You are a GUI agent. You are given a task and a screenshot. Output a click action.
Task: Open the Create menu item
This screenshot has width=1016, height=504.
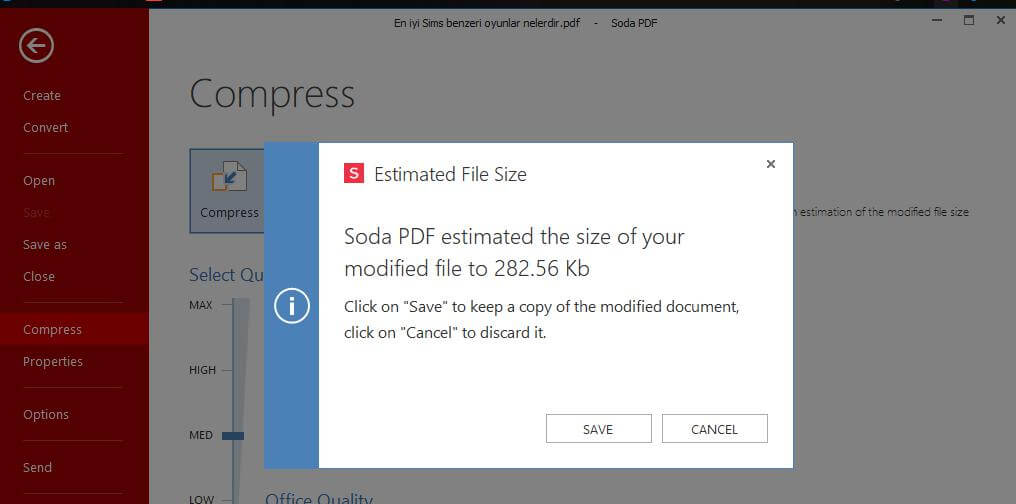42,95
